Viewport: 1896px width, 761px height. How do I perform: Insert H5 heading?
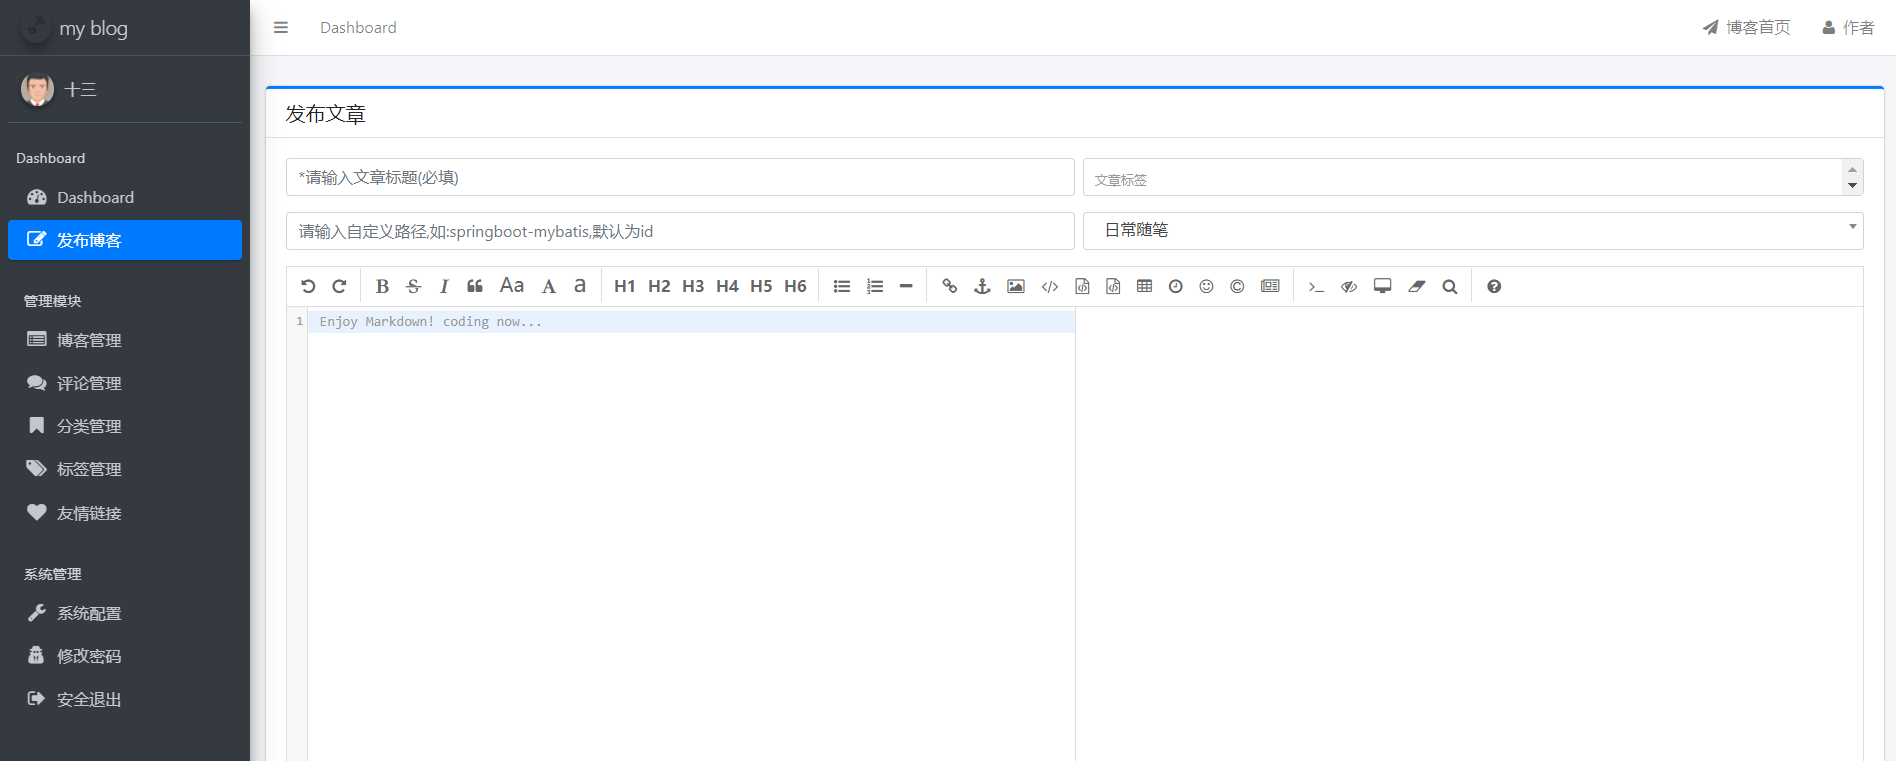(x=761, y=286)
